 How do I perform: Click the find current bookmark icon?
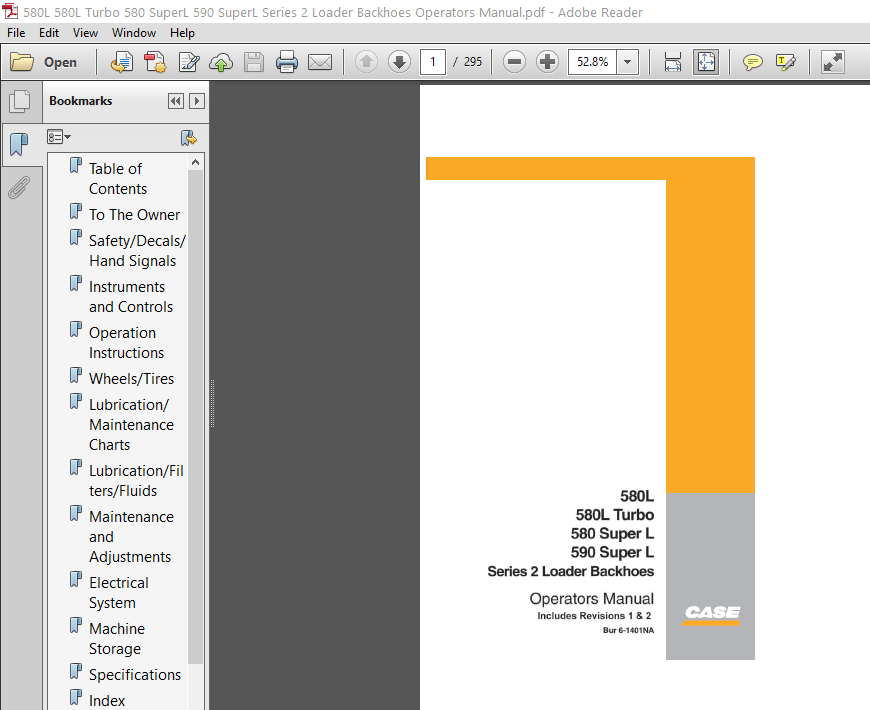pyautogui.click(x=189, y=138)
